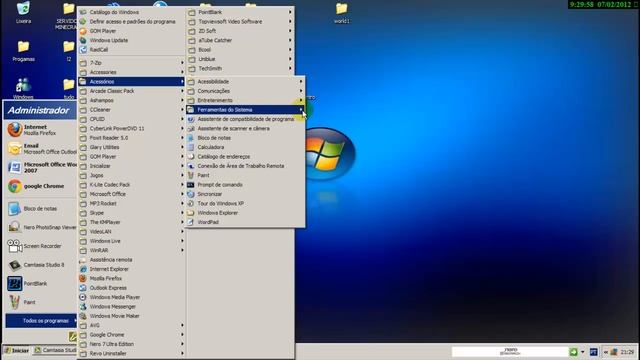Expand the WinRAR program folder

coord(131,251)
